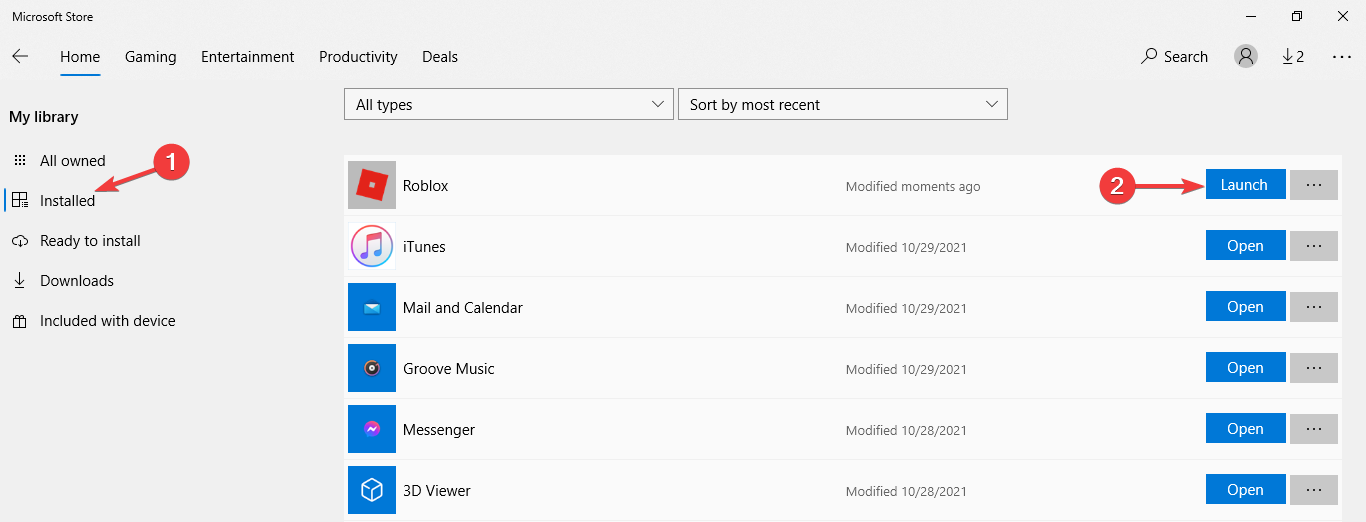Open more options for Roblox
Image resolution: width=1366 pixels, height=522 pixels.
1314,185
